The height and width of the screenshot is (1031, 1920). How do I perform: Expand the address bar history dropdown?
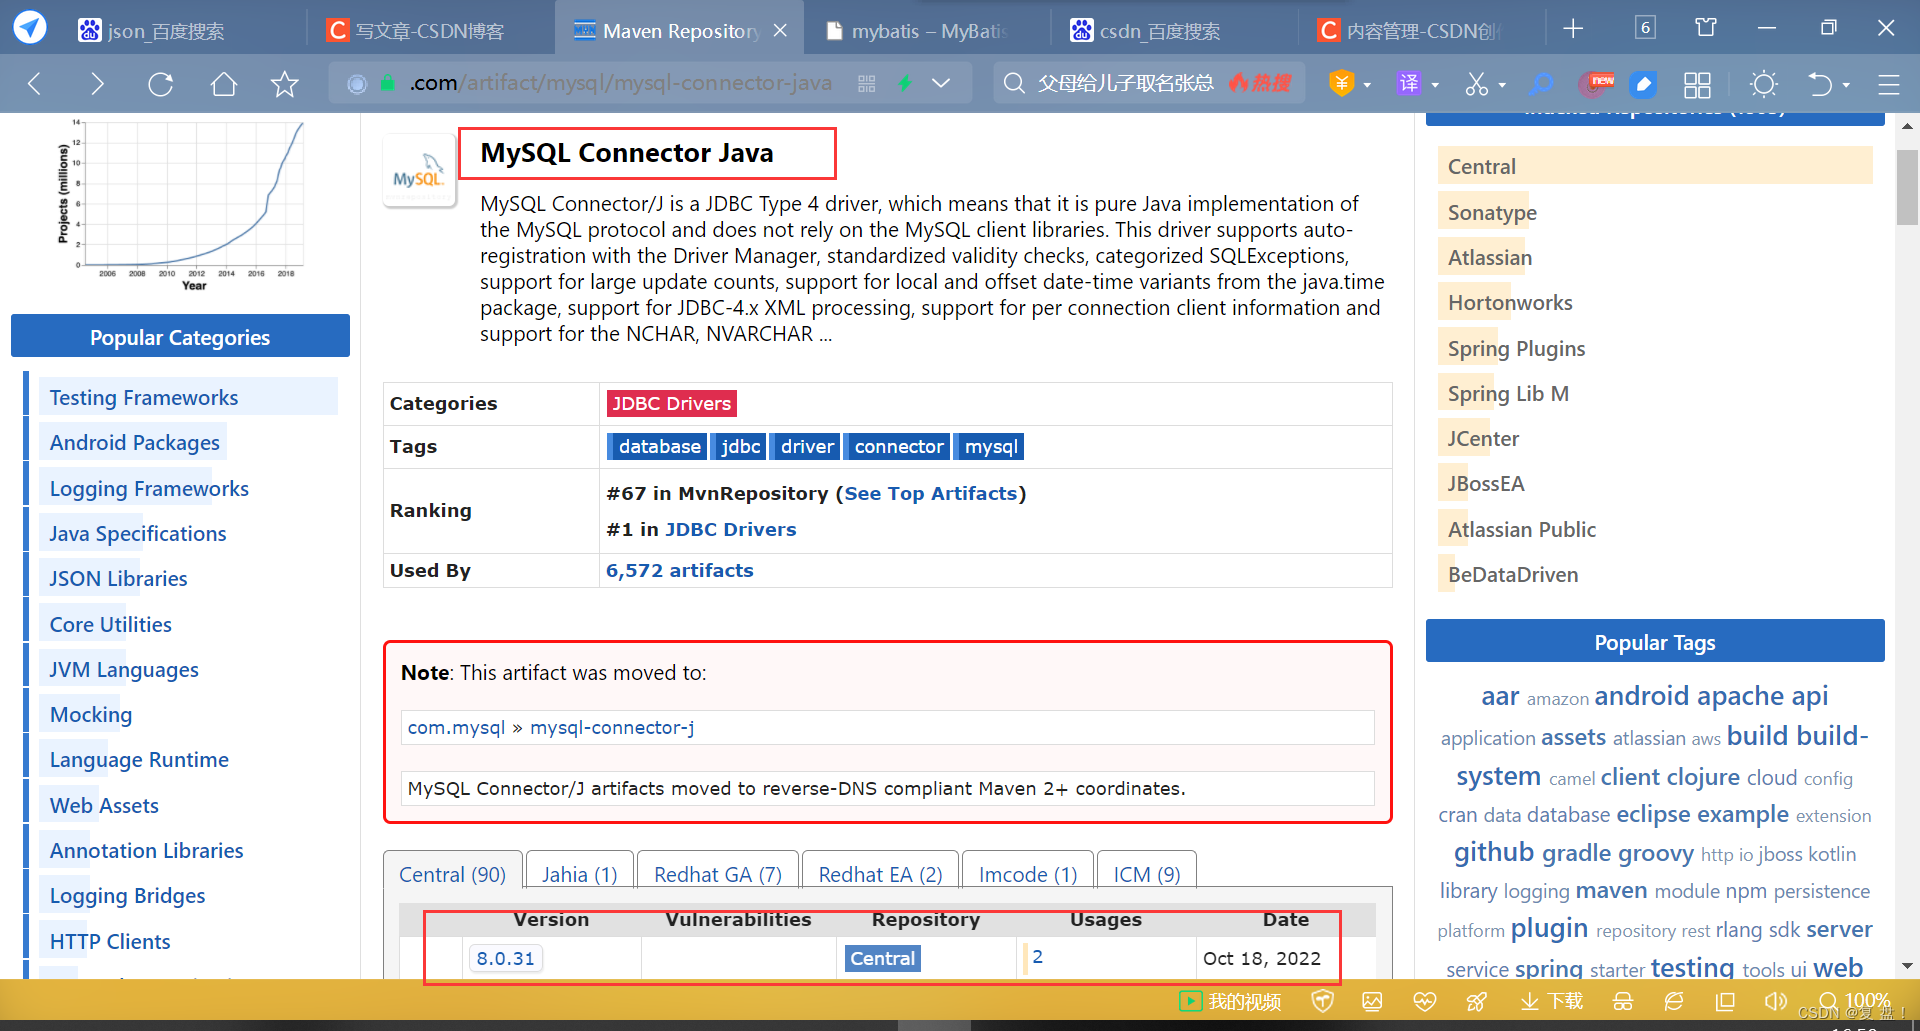(x=941, y=84)
